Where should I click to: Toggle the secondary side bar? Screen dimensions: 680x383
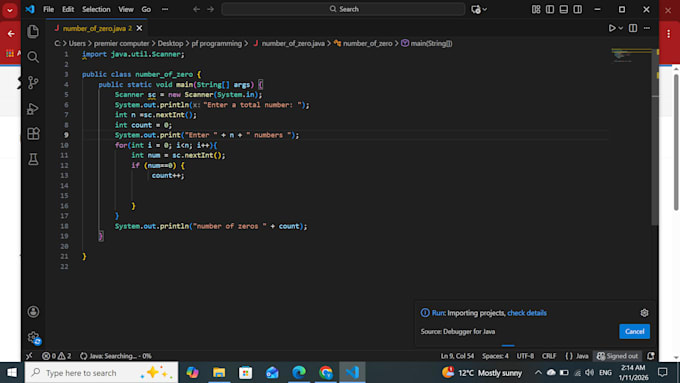tap(578, 9)
